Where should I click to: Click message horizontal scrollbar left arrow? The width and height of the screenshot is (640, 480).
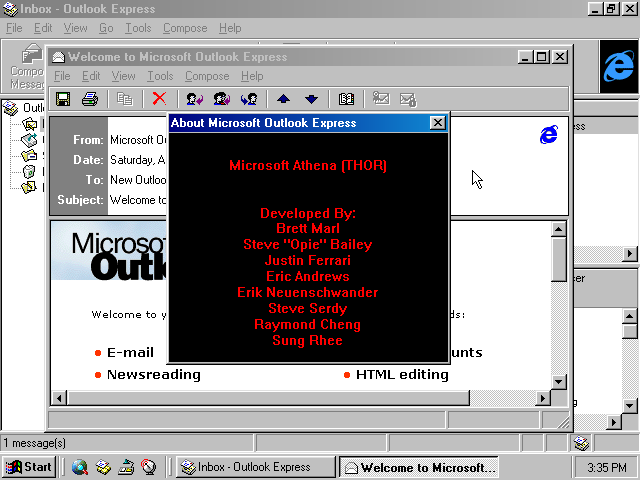(59, 398)
